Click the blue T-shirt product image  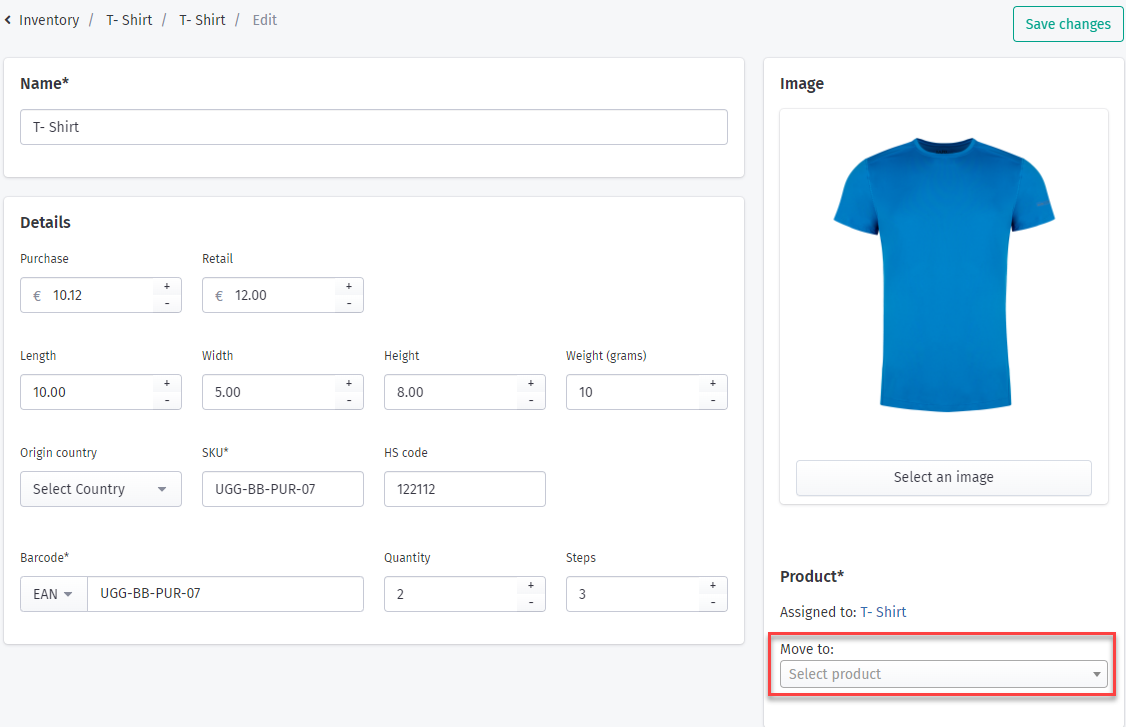pyautogui.click(x=944, y=274)
